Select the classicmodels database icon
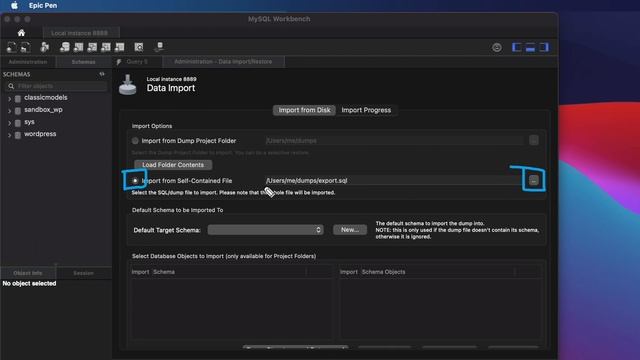640x360 pixels. coord(18,98)
